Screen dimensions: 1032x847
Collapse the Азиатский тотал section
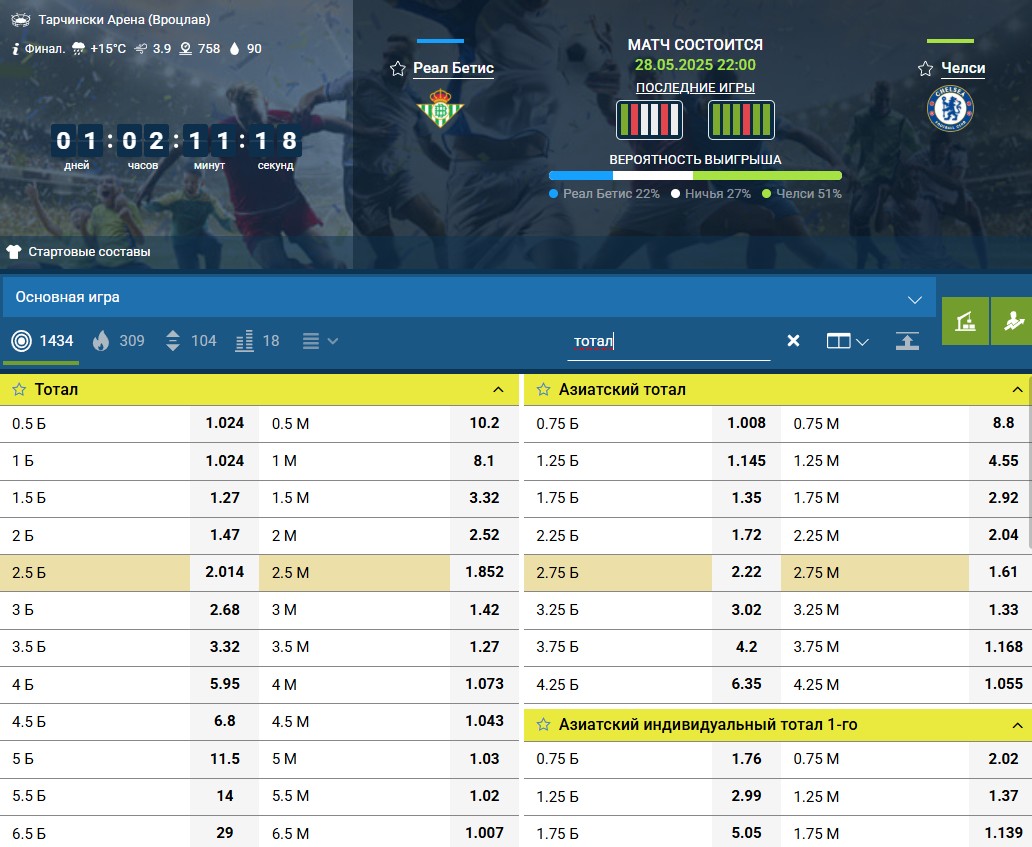[x=1017, y=390]
